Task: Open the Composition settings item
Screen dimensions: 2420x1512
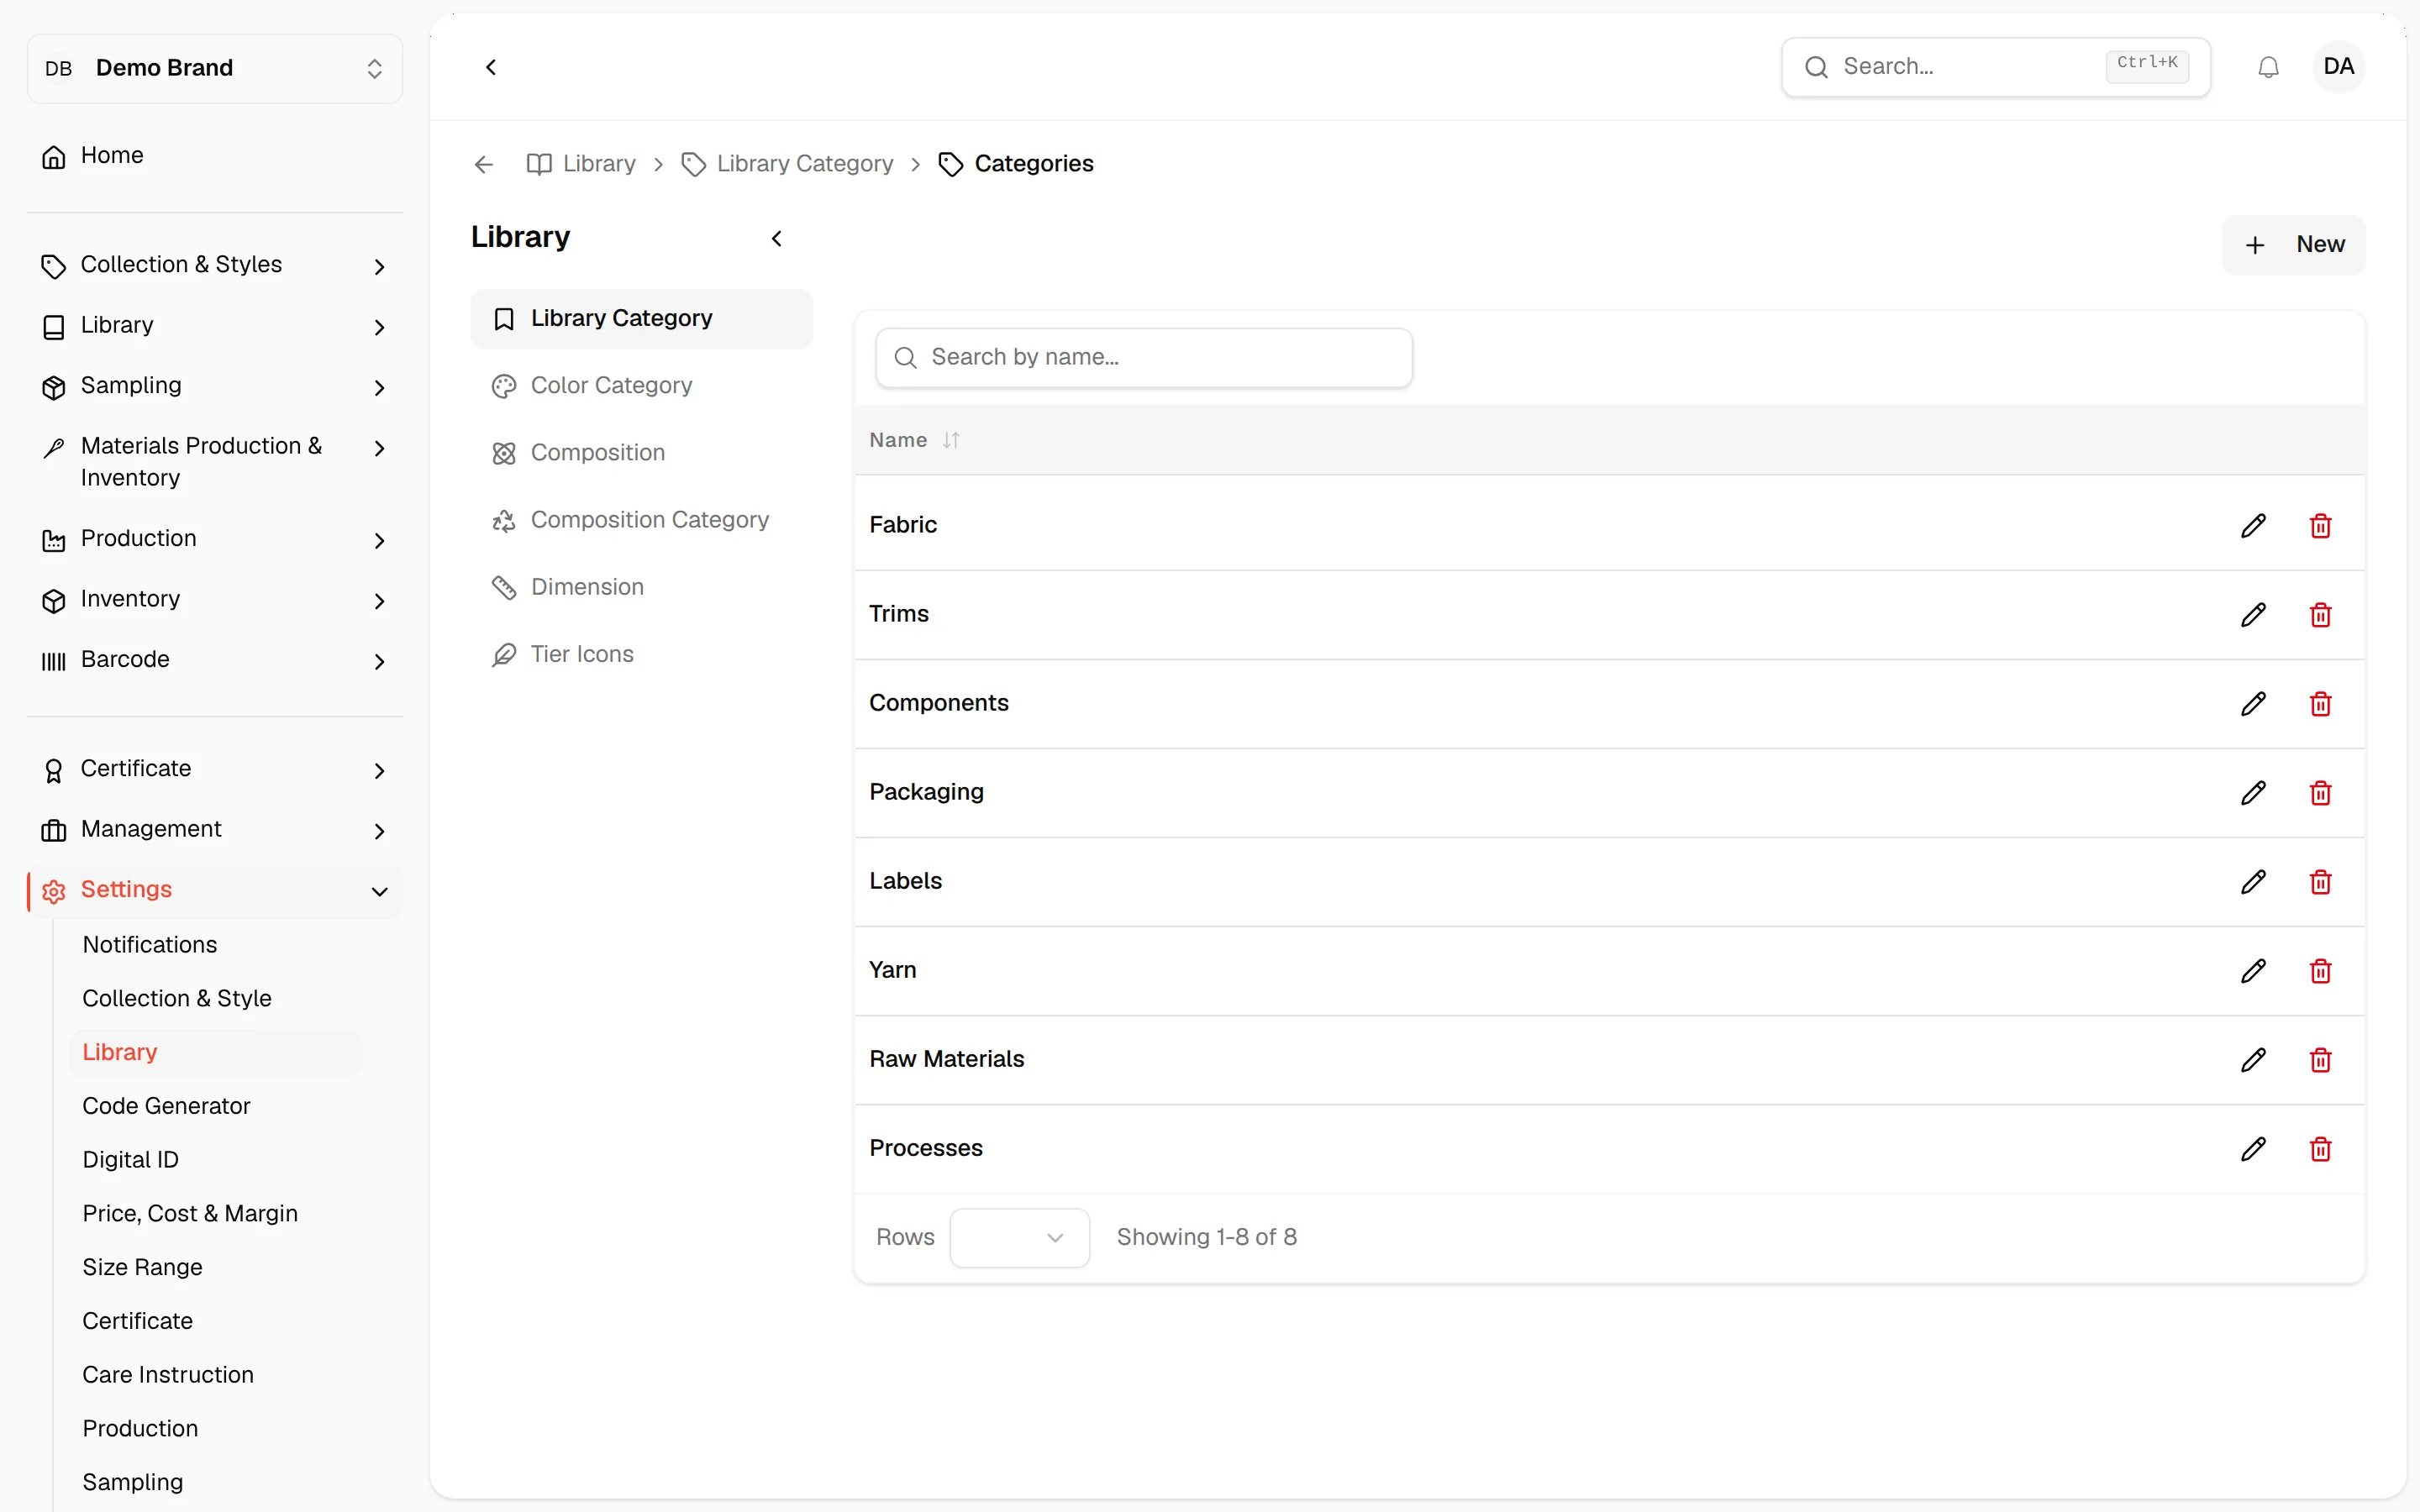Action: pyautogui.click(x=641, y=453)
